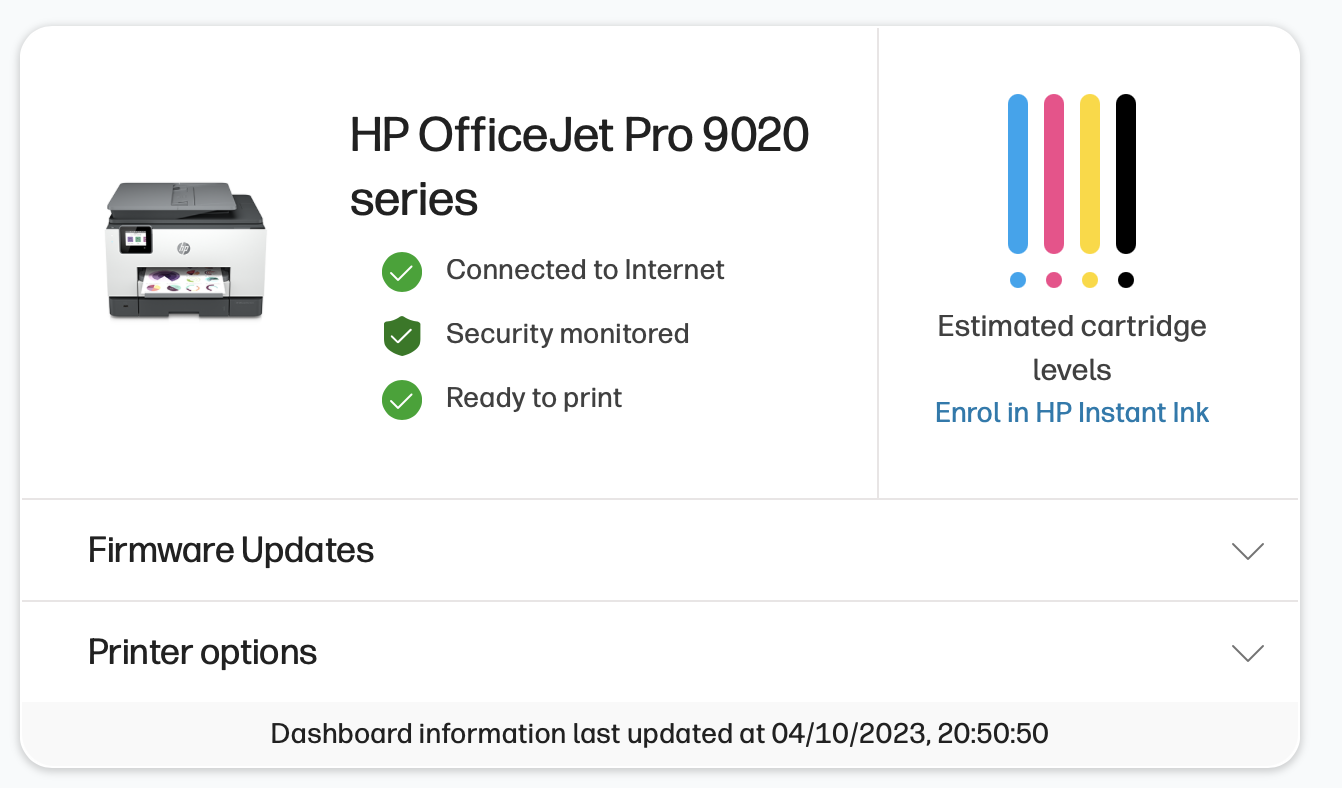This screenshot has height=788, width=1342.
Task: Click the Connected to Internet checkmark icon
Action: [401, 270]
